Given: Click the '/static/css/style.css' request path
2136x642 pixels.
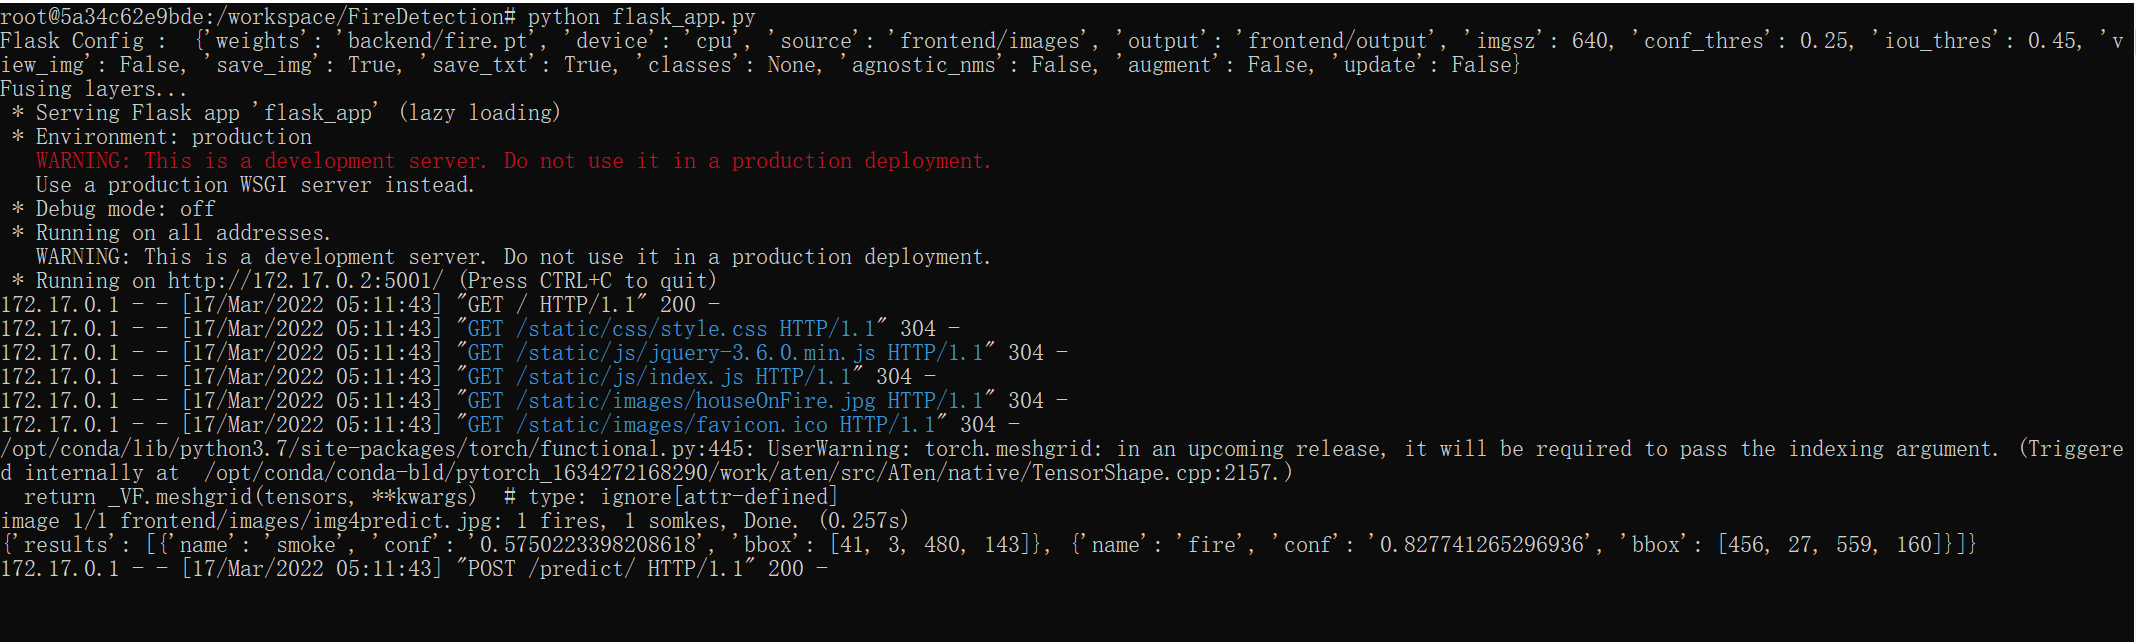Looking at the screenshot, I should tap(642, 329).
